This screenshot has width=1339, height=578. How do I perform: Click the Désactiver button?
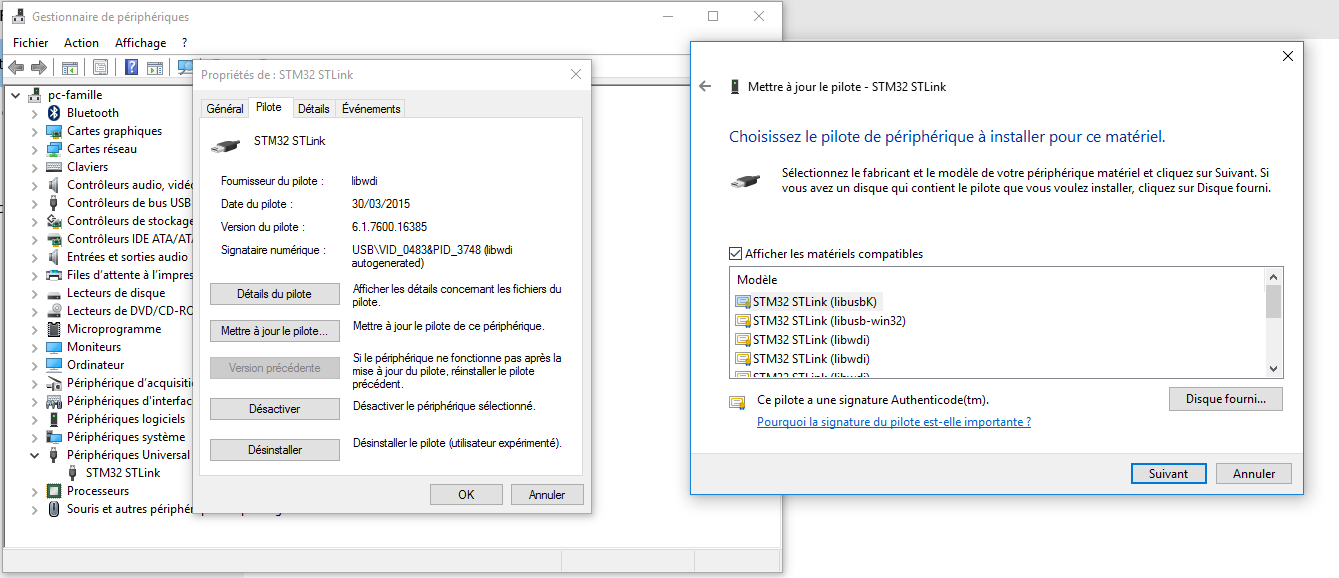[x=275, y=409]
